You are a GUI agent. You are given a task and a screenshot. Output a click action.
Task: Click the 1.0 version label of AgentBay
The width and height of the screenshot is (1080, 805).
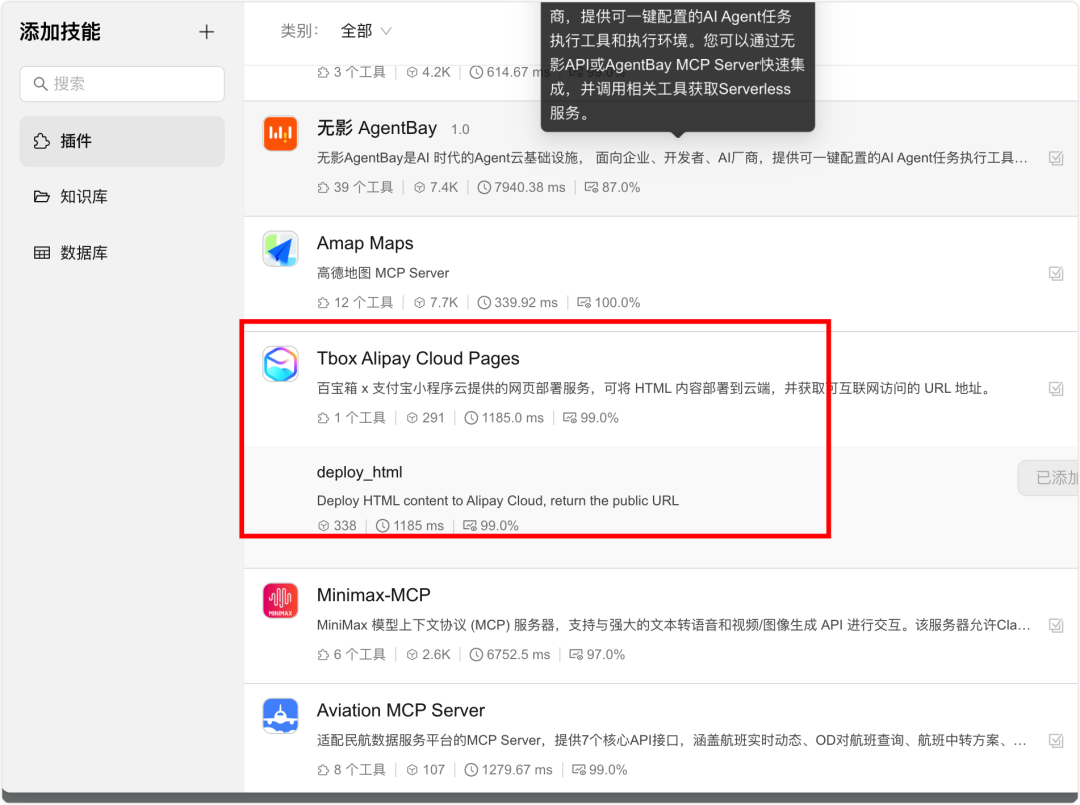[460, 129]
